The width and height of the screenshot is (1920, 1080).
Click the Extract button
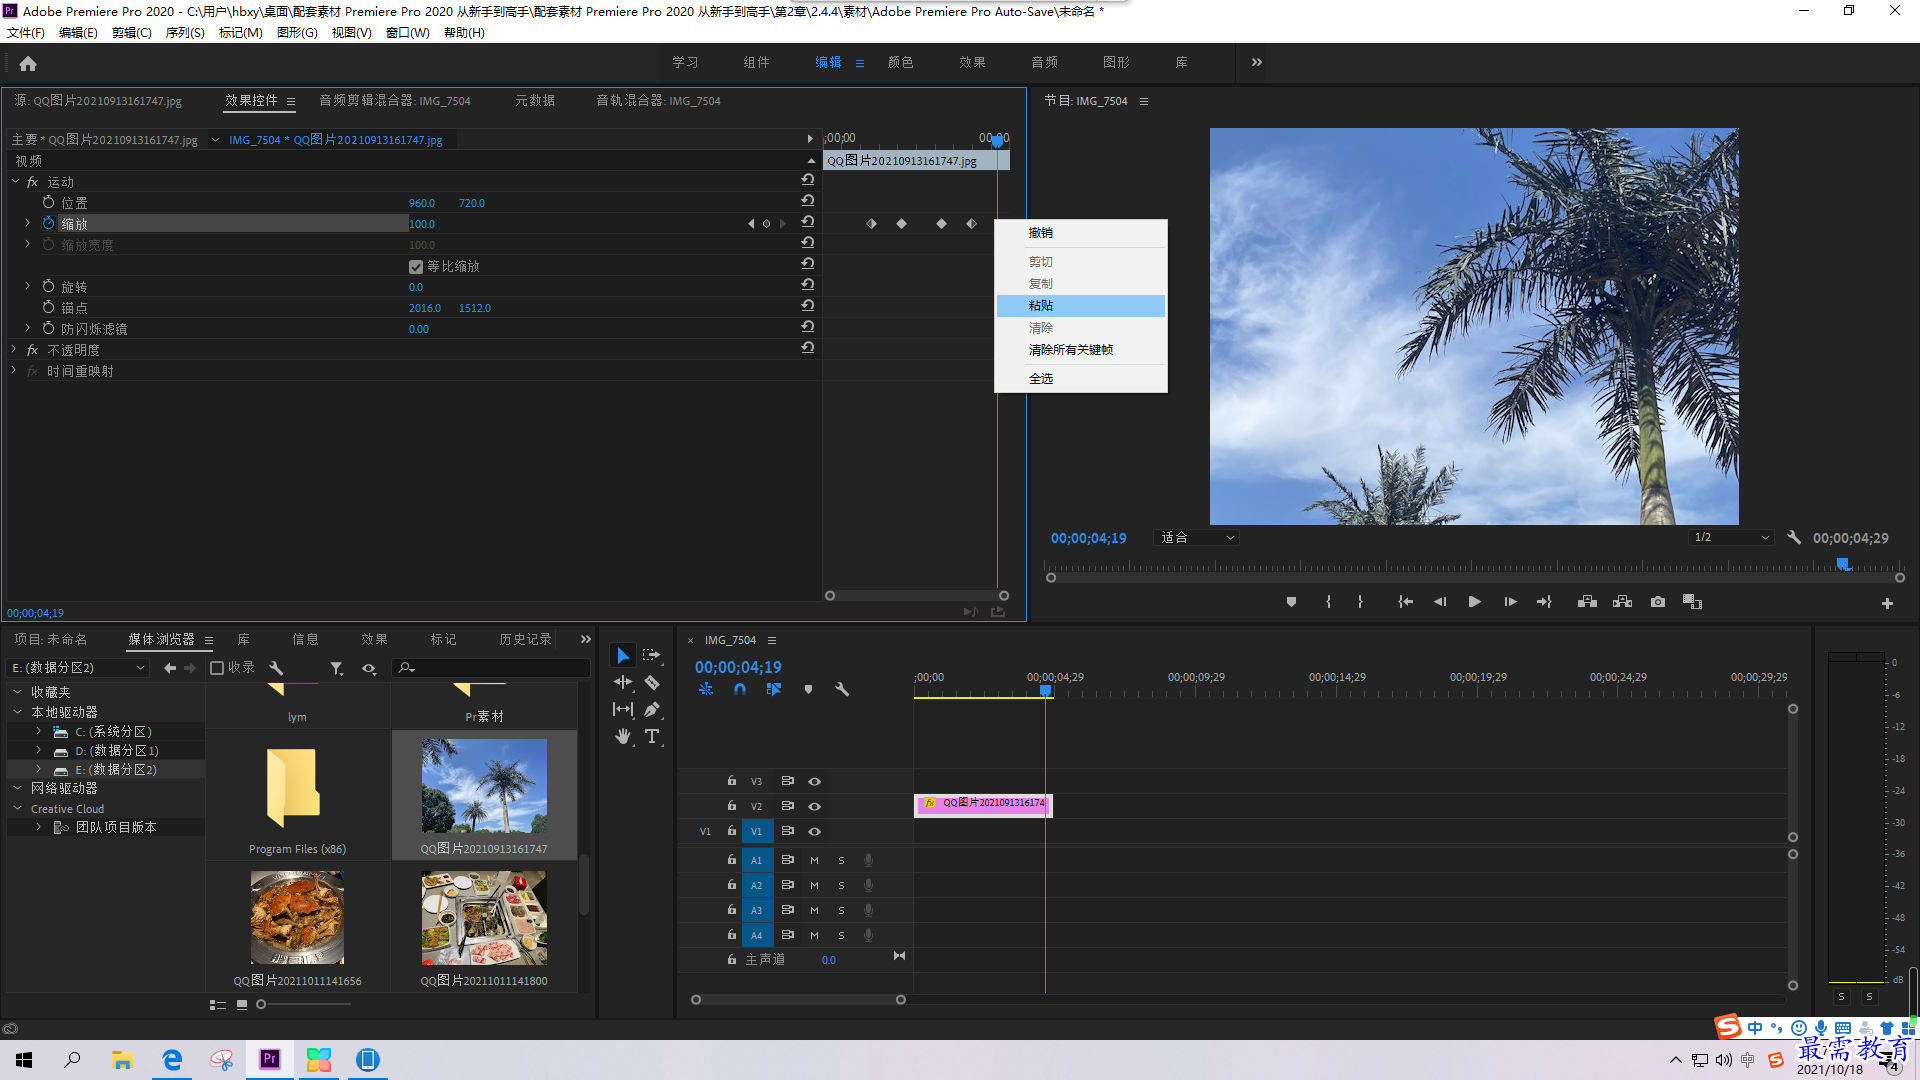1623,602
